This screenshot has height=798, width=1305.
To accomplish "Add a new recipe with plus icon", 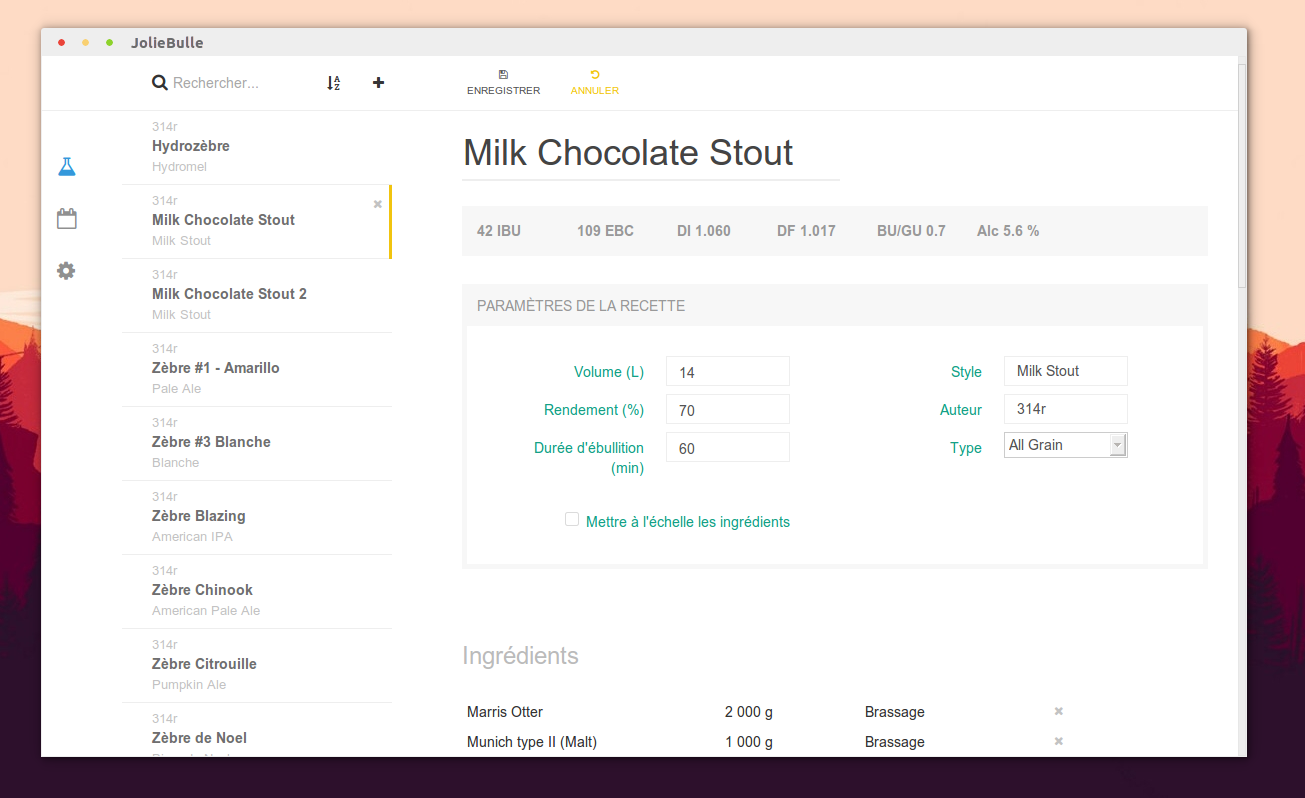I will click(x=378, y=83).
